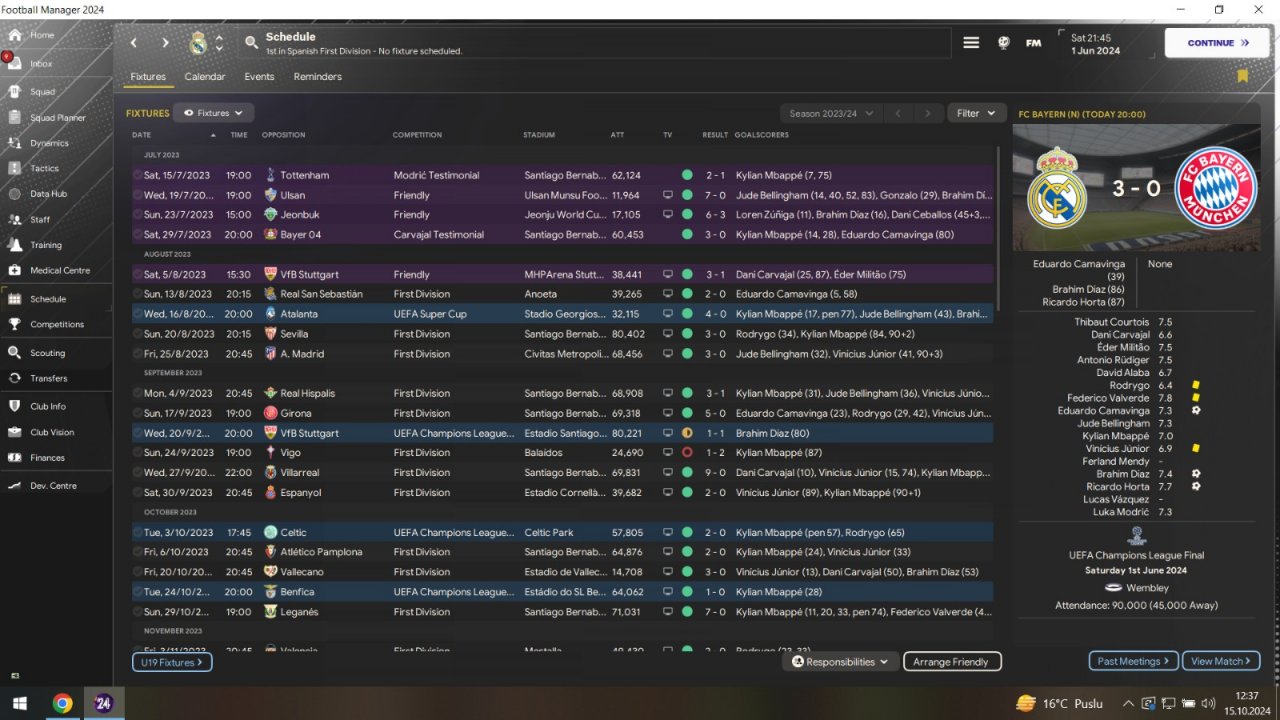Image resolution: width=1280 pixels, height=720 pixels.
Task: Open the Windows Start menu
Action: [19, 703]
